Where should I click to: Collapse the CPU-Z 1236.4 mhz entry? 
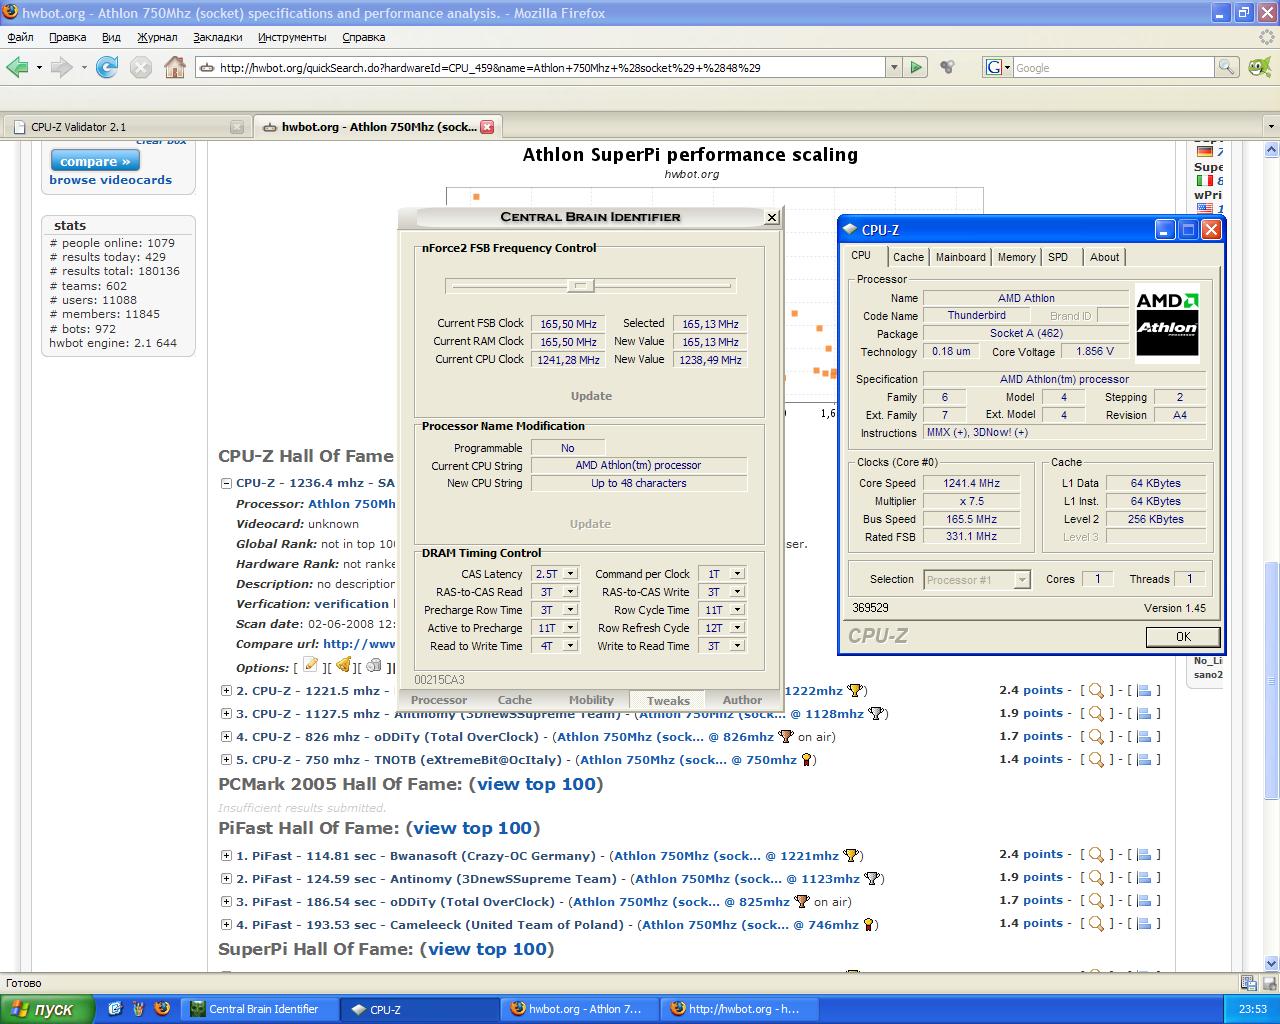[x=227, y=483]
